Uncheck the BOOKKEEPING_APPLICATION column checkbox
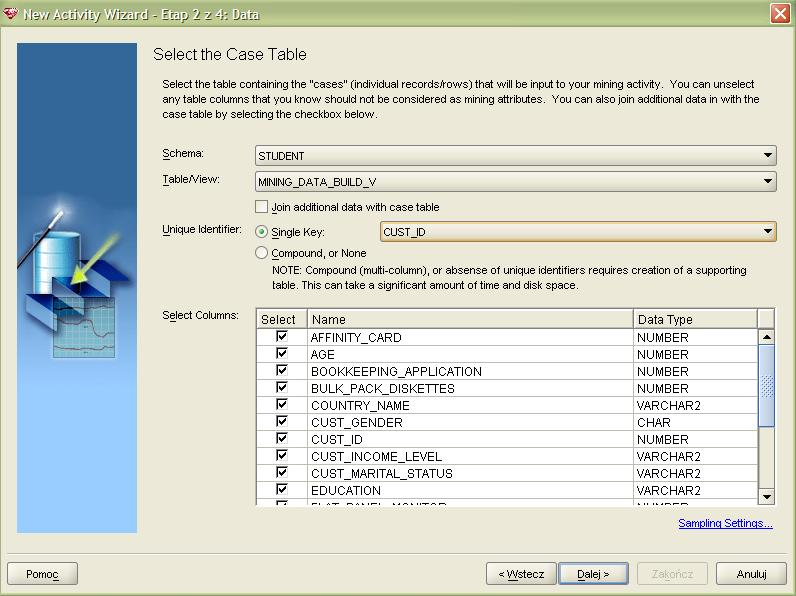This screenshot has width=796, height=596. pyautogui.click(x=282, y=371)
